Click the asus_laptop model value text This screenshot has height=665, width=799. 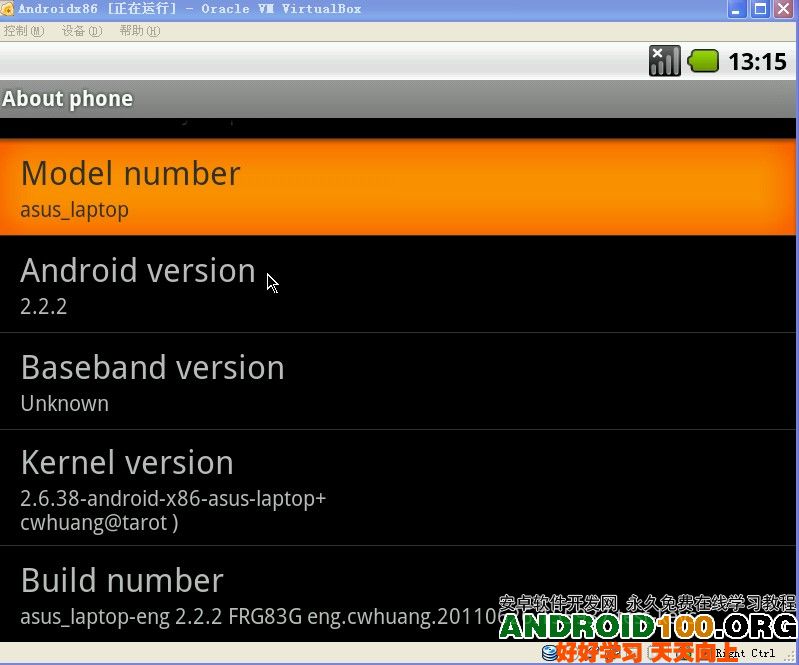[x=74, y=210]
